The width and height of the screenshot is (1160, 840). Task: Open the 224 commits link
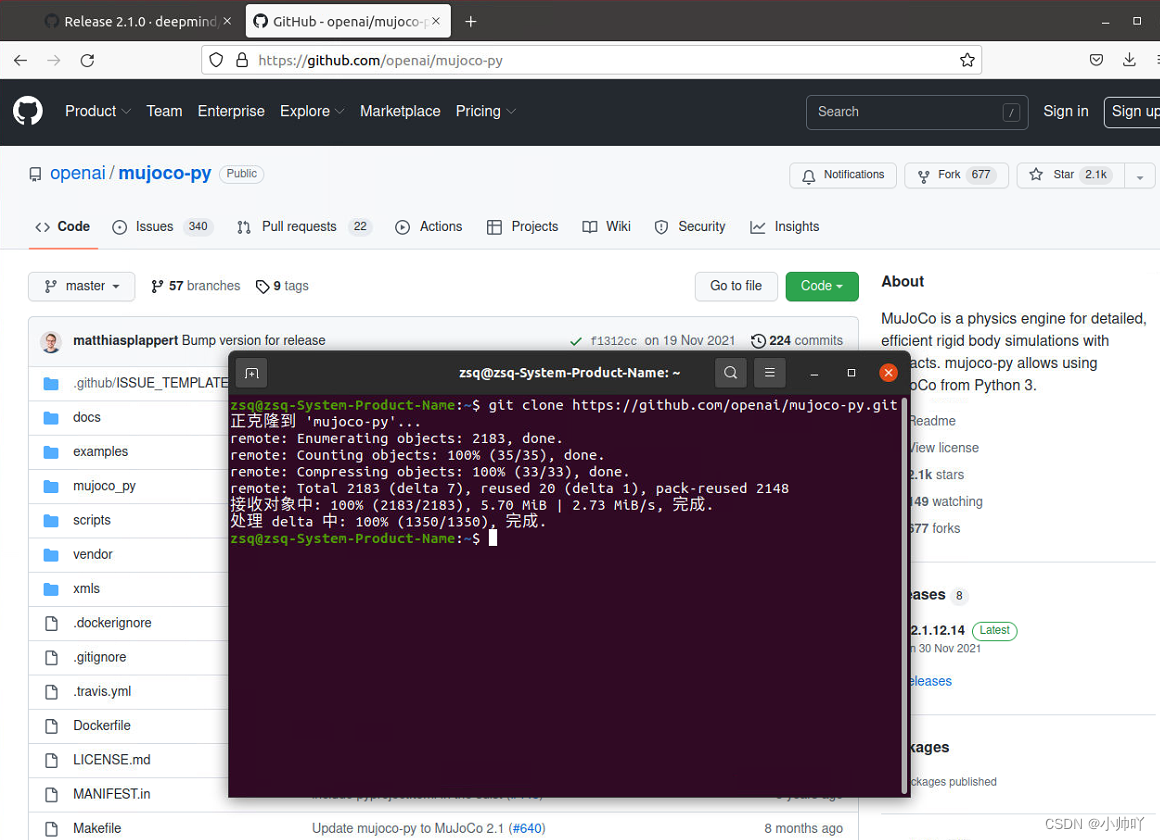click(797, 340)
